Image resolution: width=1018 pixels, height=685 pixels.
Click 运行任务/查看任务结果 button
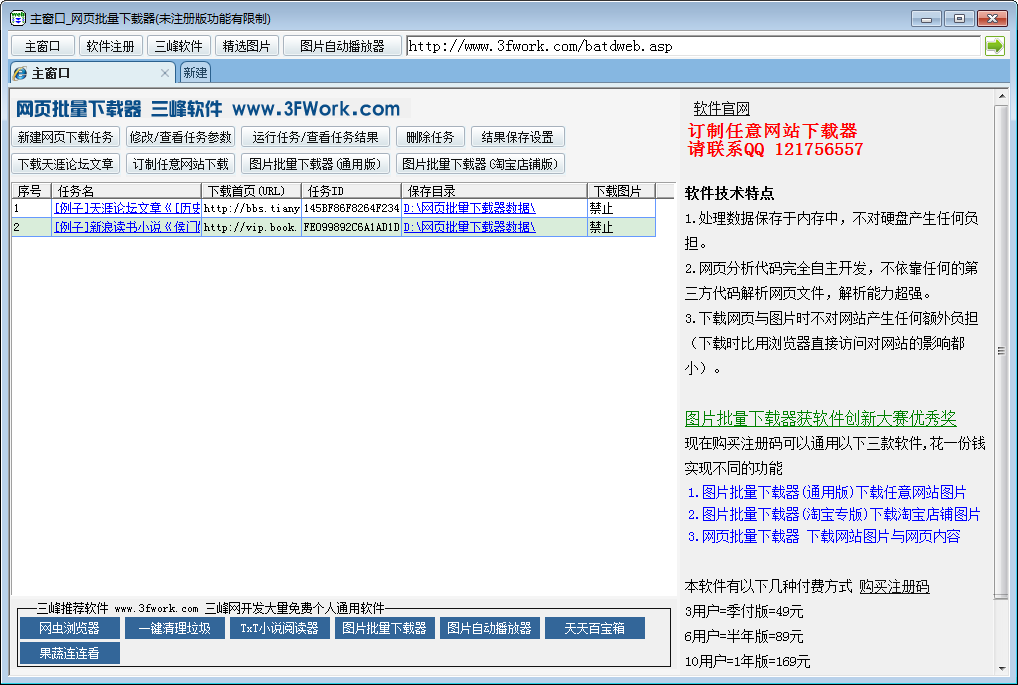(316, 137)
